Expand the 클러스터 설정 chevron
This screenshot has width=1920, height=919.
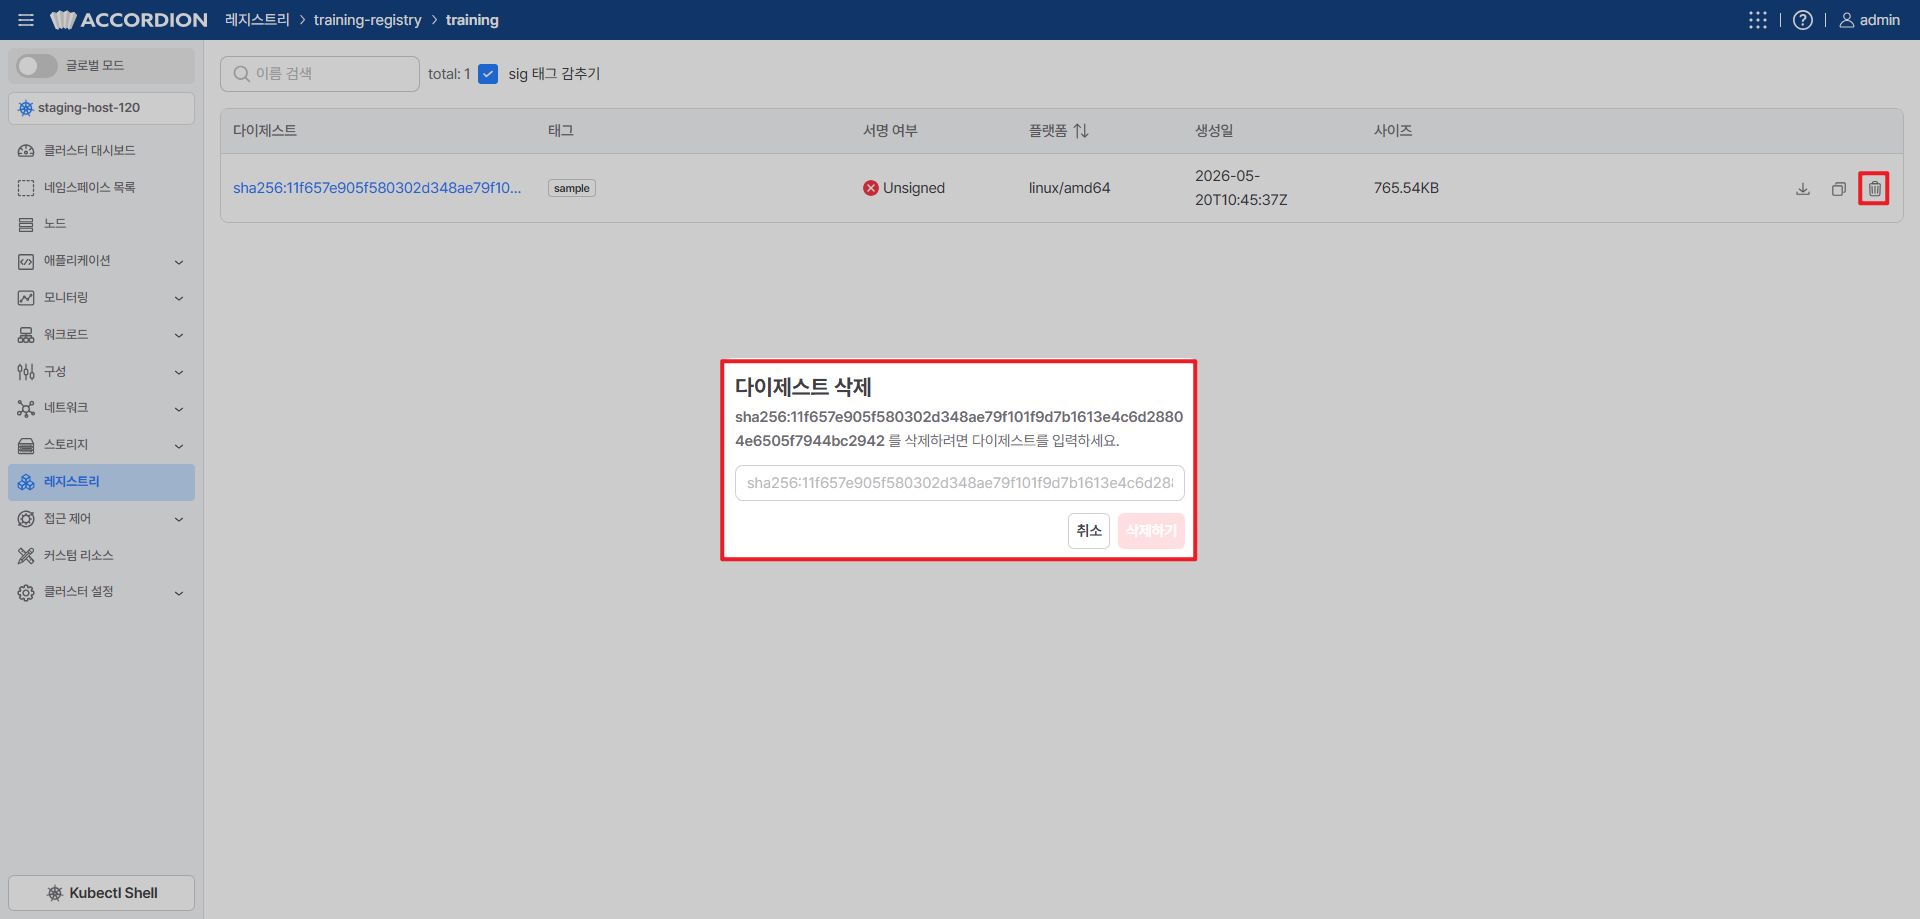coord(179,593)
